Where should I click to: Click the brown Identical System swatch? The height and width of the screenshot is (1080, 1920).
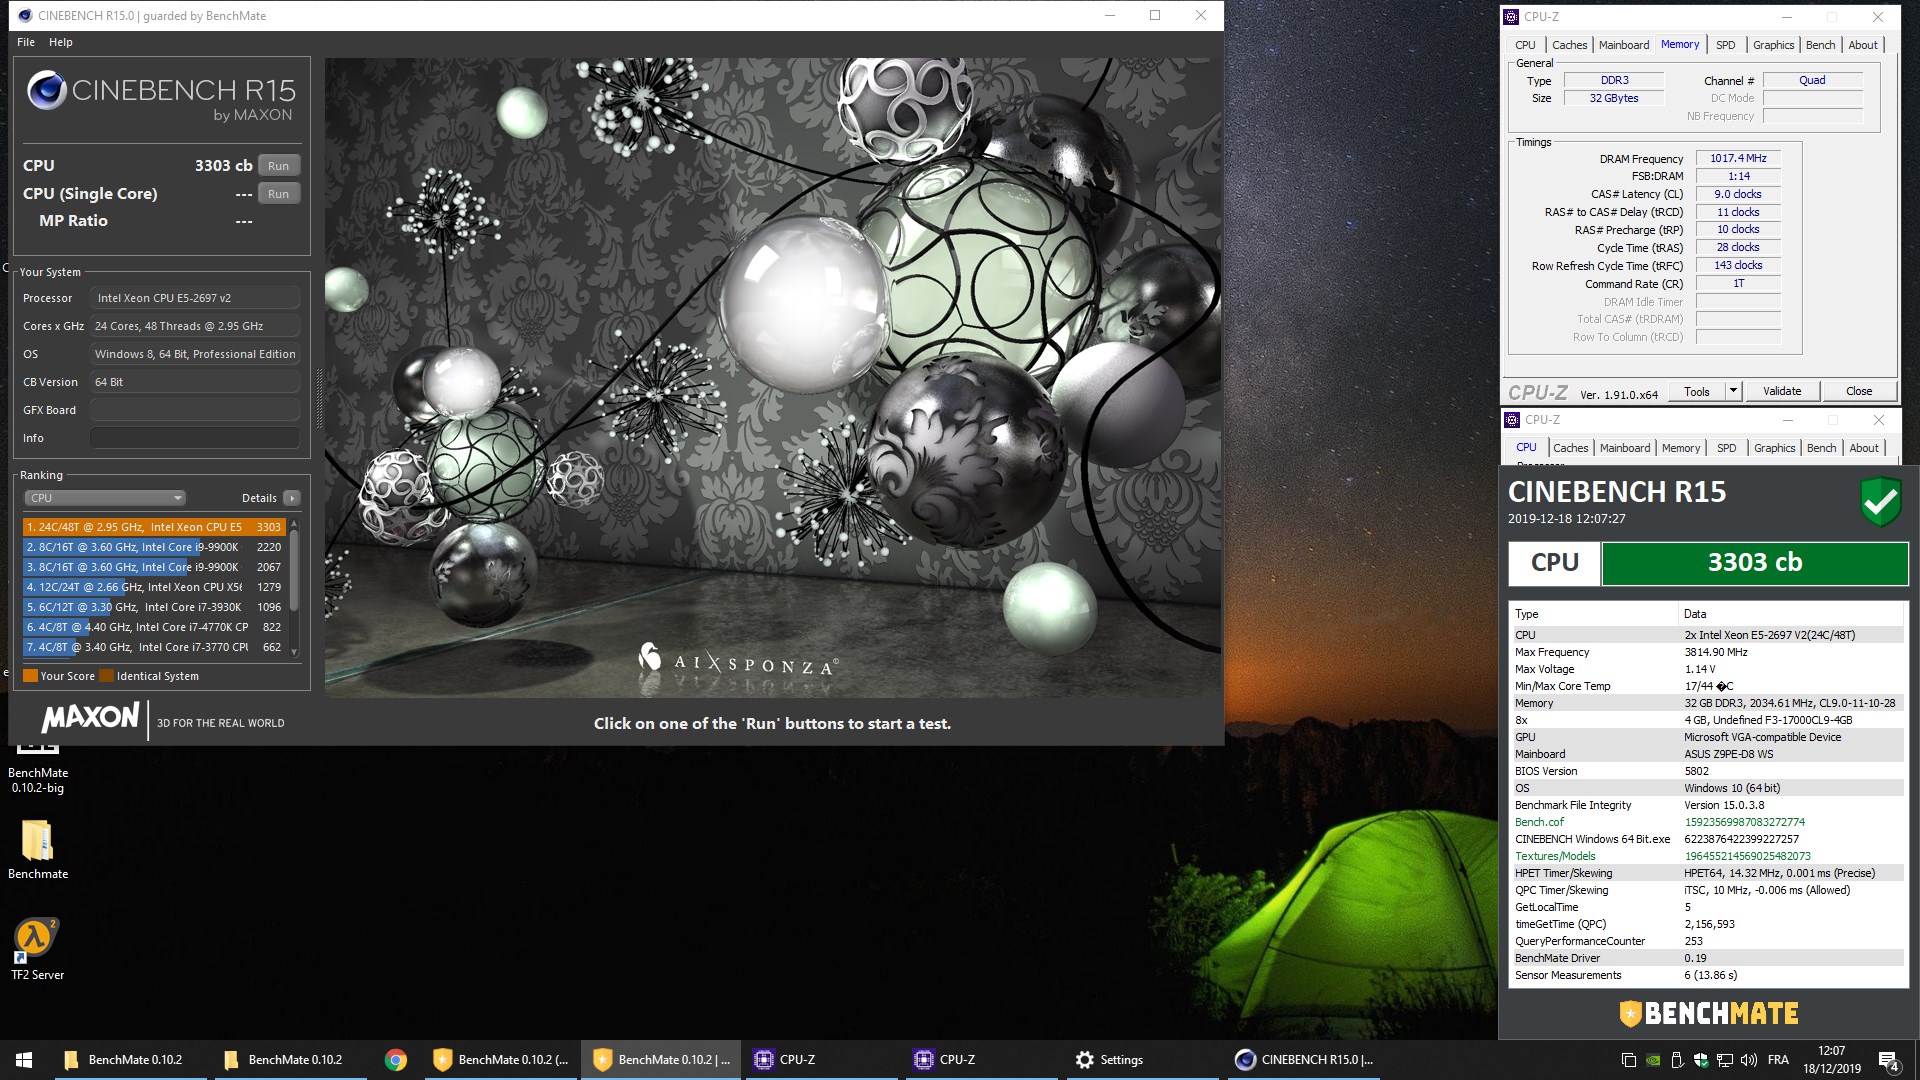tap(106, 676)
